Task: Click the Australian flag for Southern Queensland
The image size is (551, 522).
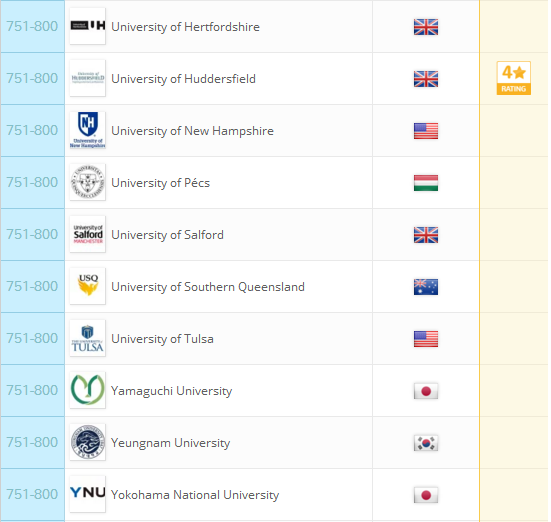Action: tap(426, 287)
